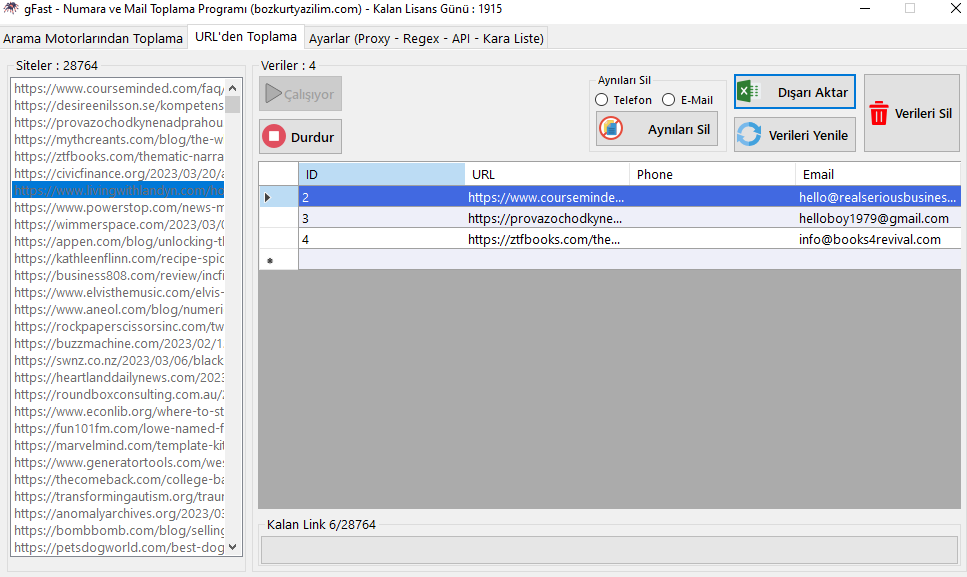The height and width of the screenshot is (577, 967).
Task: Select the highlighted livingwithlandyn.com list entry
Action: pyautogui.click(x=118, y=190)
